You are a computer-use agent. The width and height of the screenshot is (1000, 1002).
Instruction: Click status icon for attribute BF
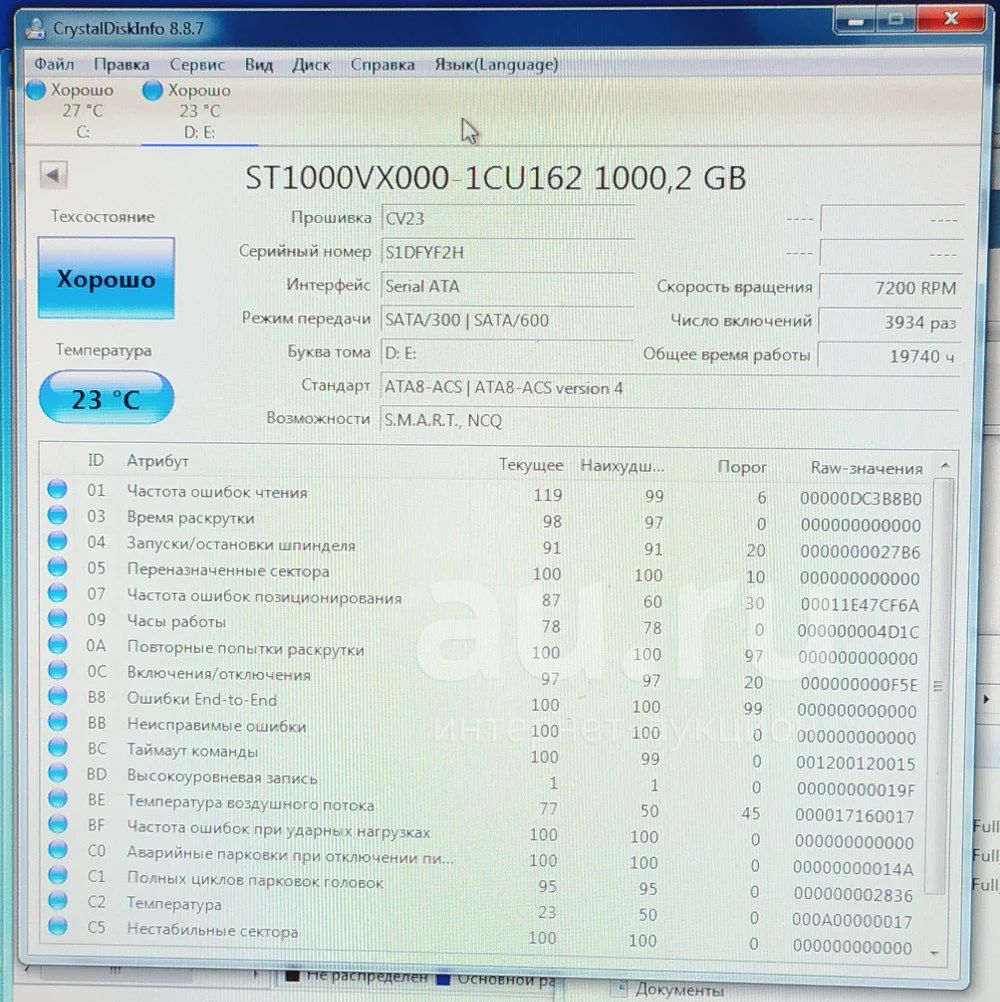point(58,824)
